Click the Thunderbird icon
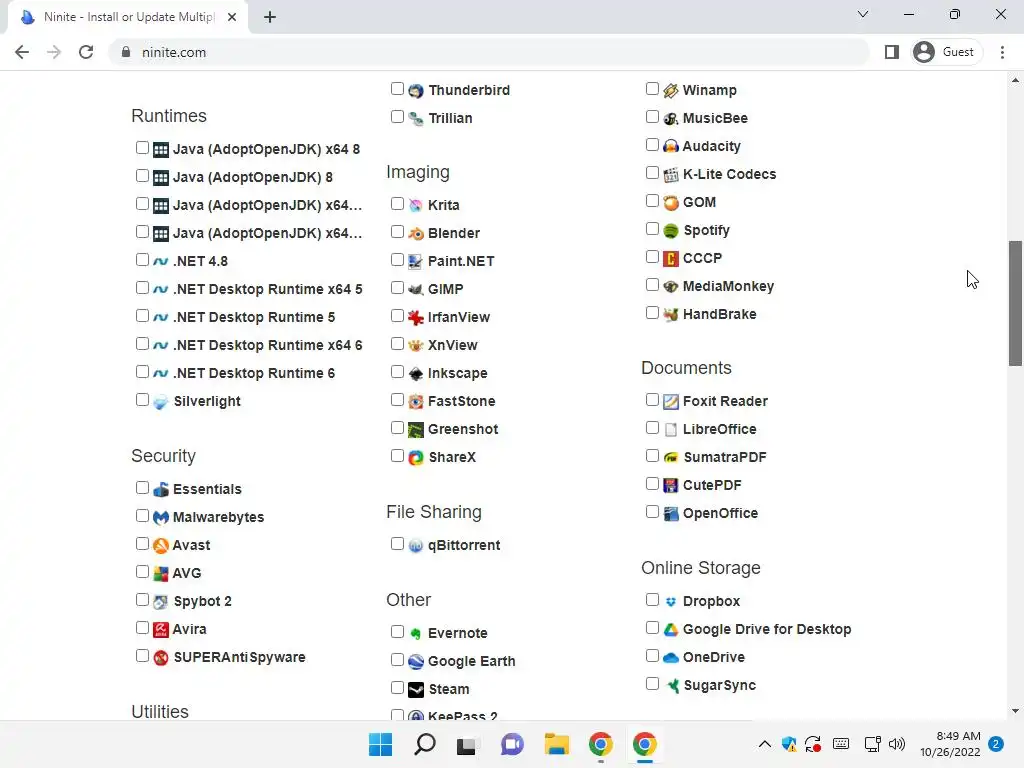Image resolution: width=1024 pixels, height=768 pixels. pyautogui.click(x=416, y=91)
